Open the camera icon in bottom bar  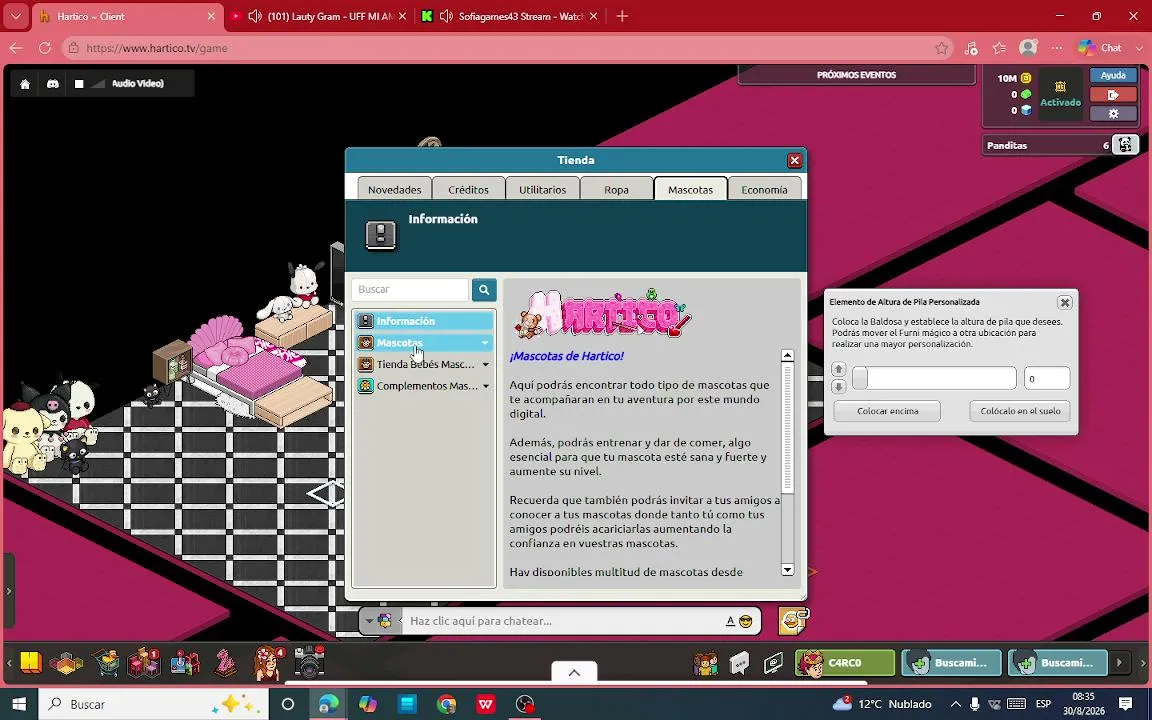tap(309, 663)
